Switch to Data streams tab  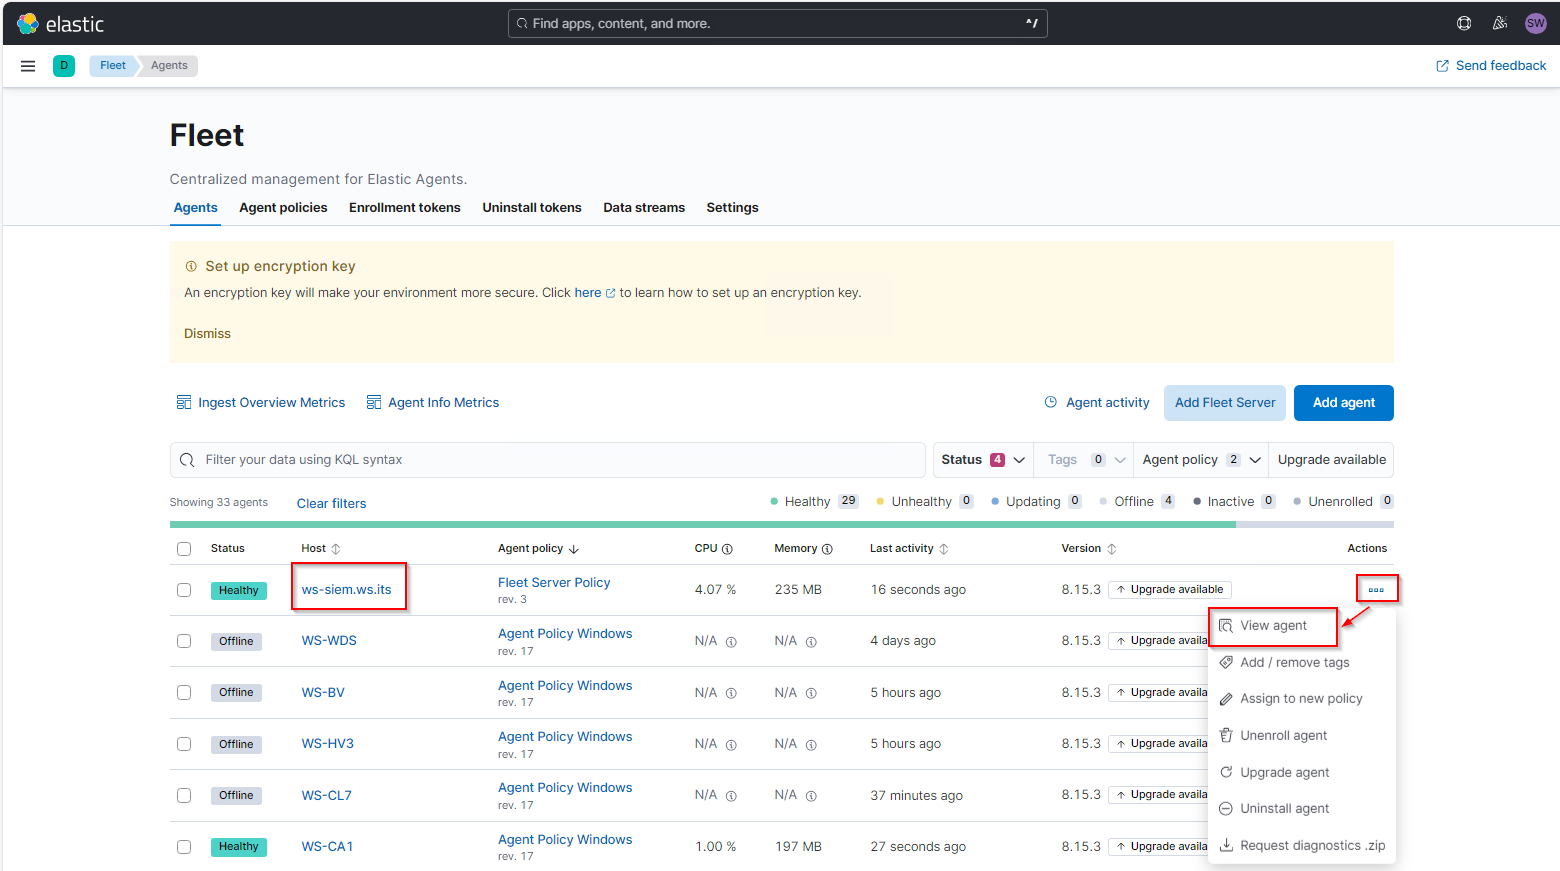pos(644,208)
